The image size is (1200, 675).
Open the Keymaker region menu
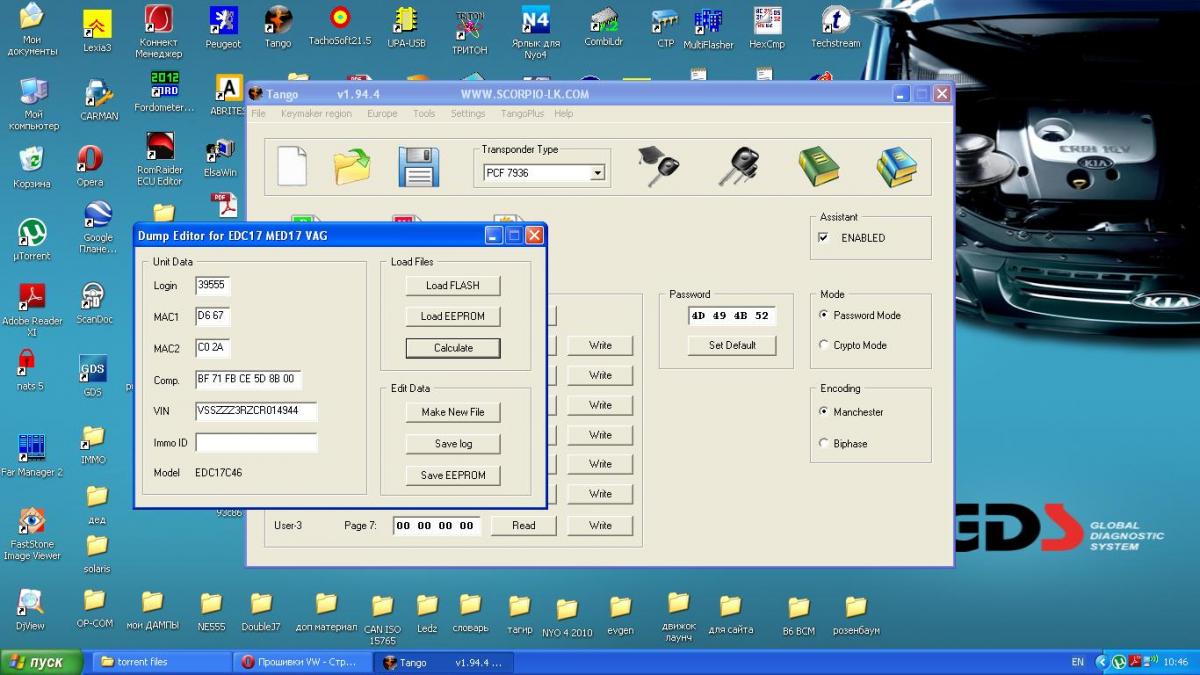pyautogui.click(x=316, y=114)
